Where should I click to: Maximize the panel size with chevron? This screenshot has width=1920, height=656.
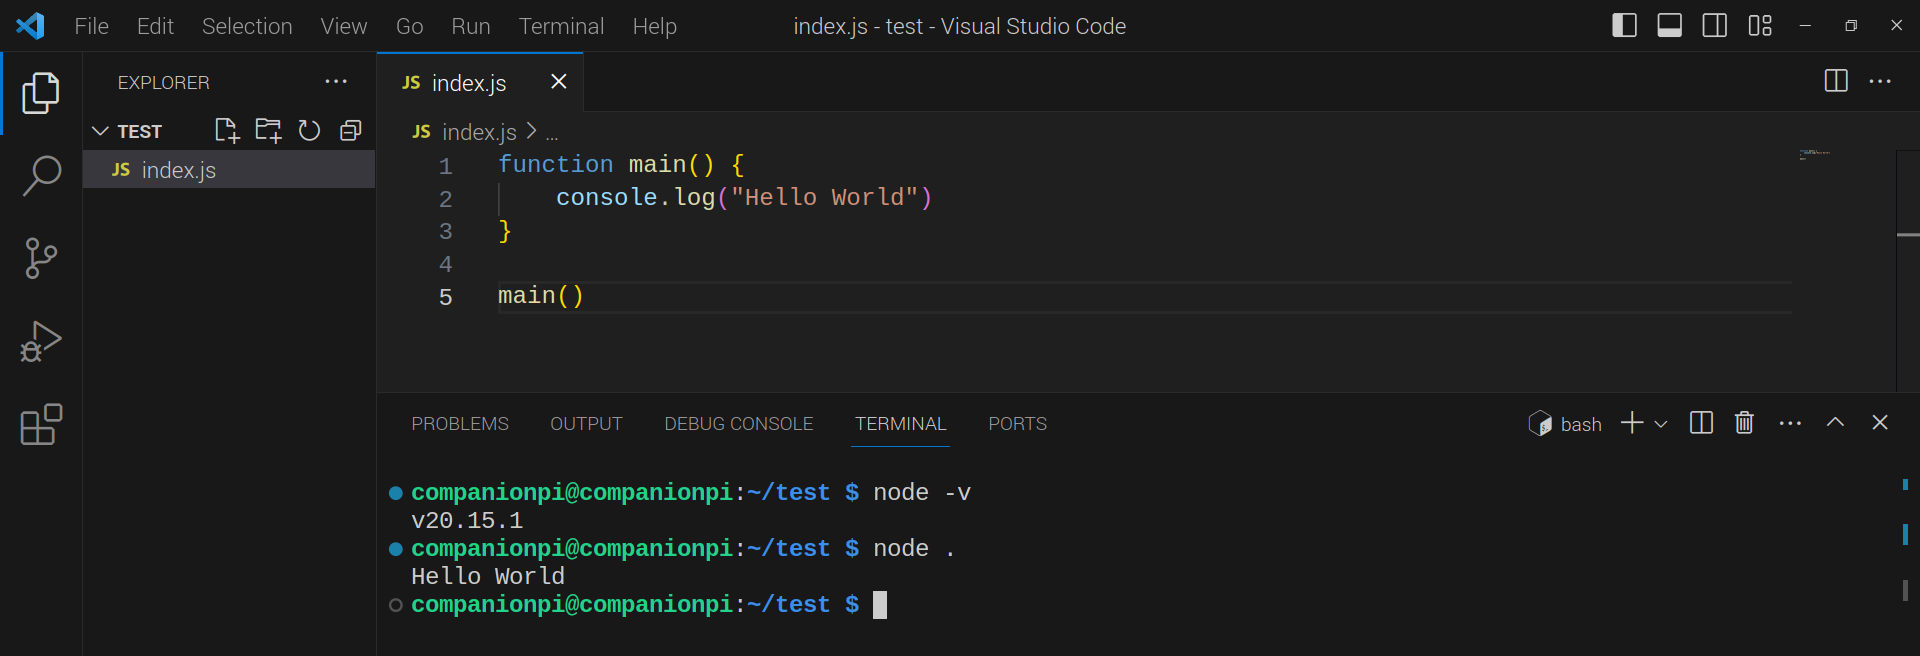coord(1835,422)
